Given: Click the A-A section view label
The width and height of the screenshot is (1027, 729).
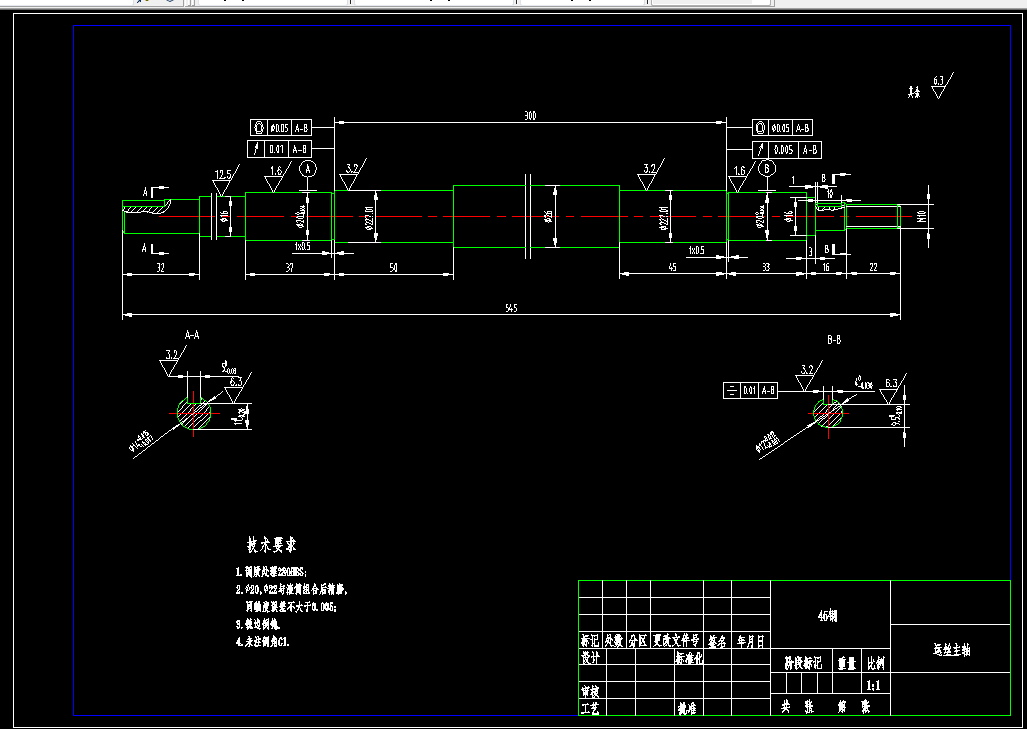Looking at the screenshot, I should point(192,335).
